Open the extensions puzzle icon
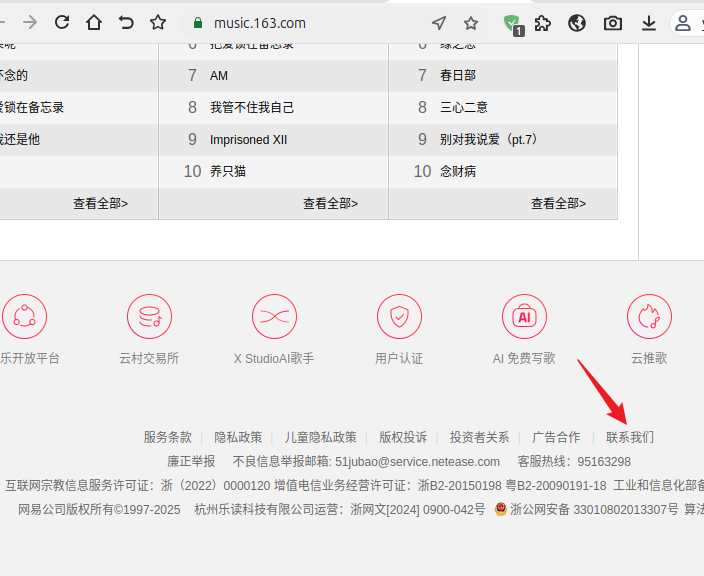This screenshot has width=704, height=576. click(543, 23)
